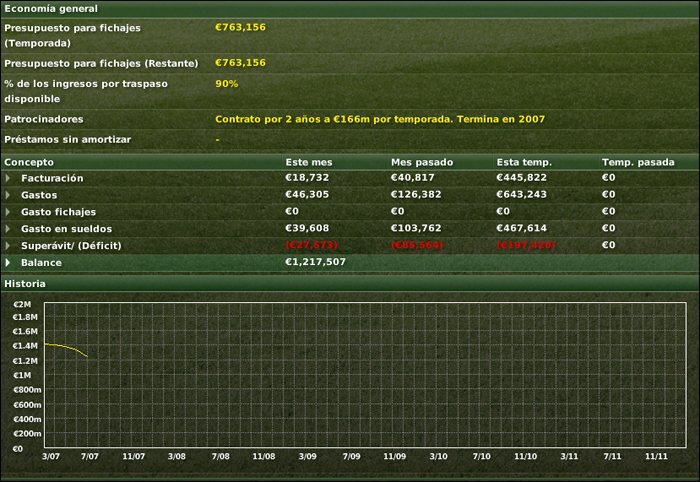Click the Esta temp. column header
The width and height of the screenshot is (700, 482).
pyautogui.click(x=524, y=162)
